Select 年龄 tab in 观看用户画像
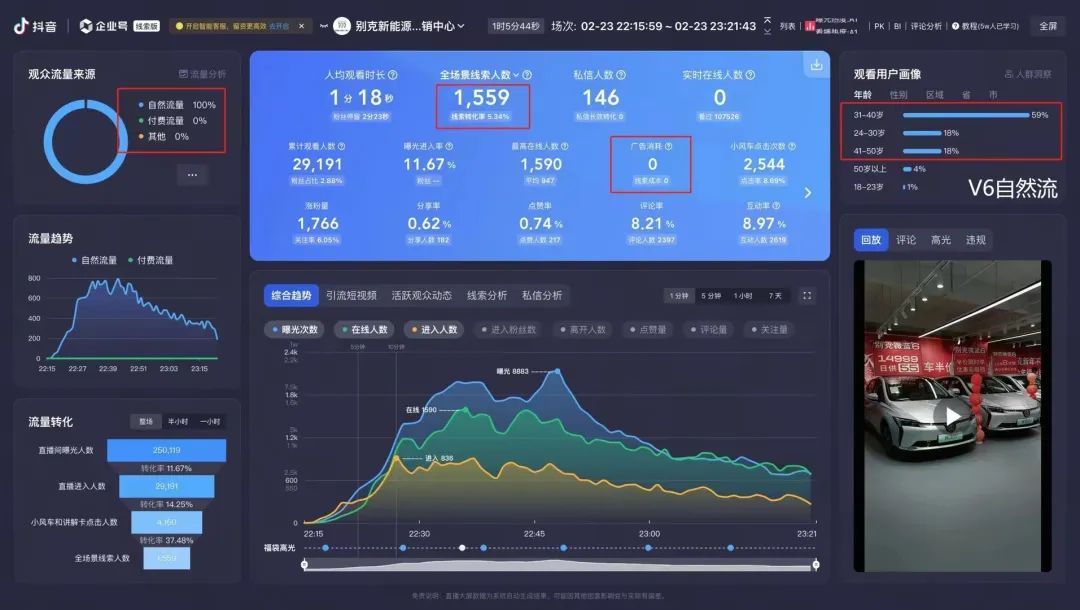This screenshot has width=1080, height=610. point(862,95)
